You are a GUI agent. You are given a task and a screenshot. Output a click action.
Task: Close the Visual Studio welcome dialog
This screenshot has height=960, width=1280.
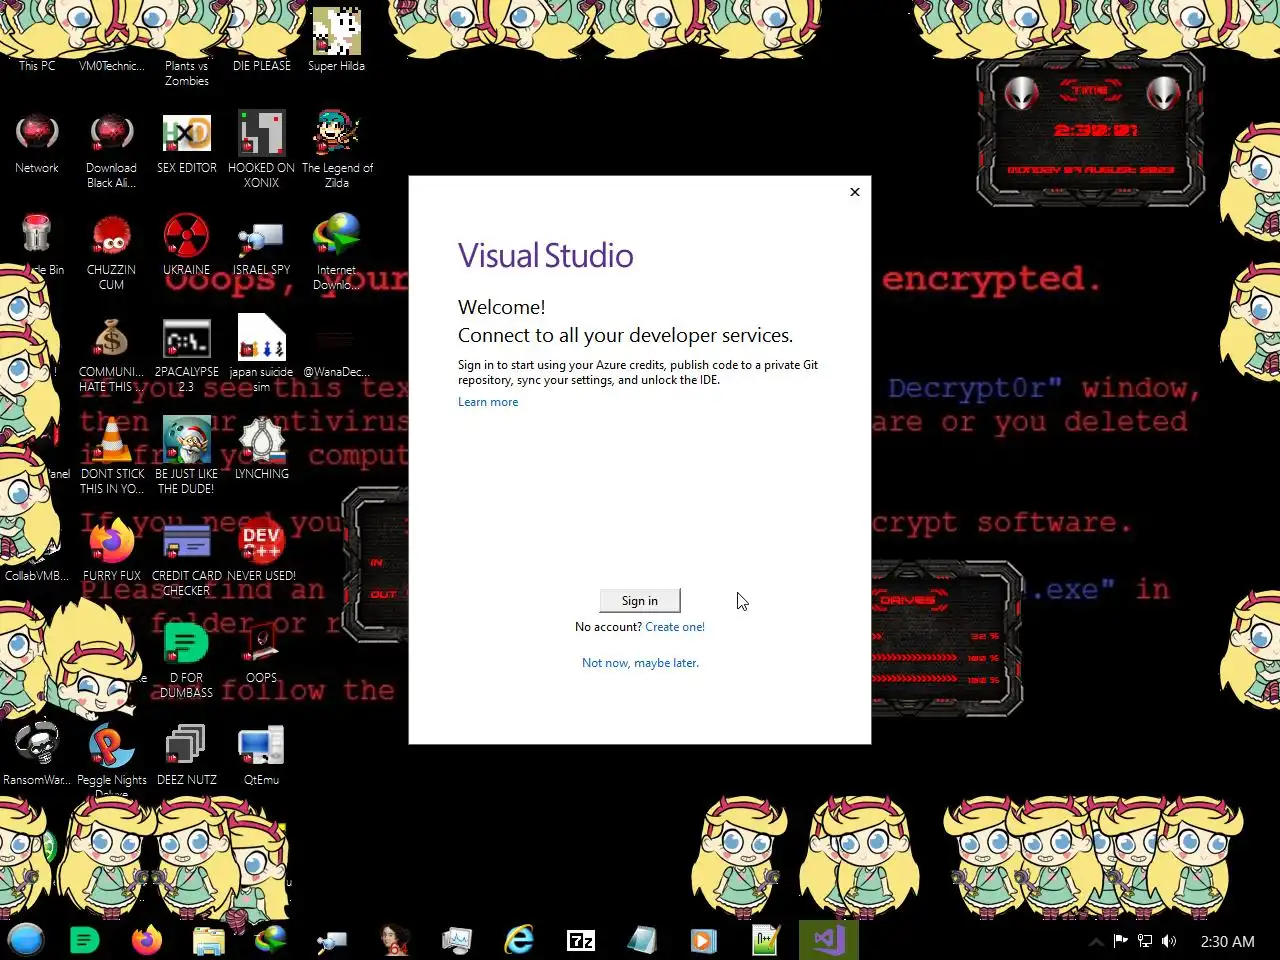click(855, 192)
